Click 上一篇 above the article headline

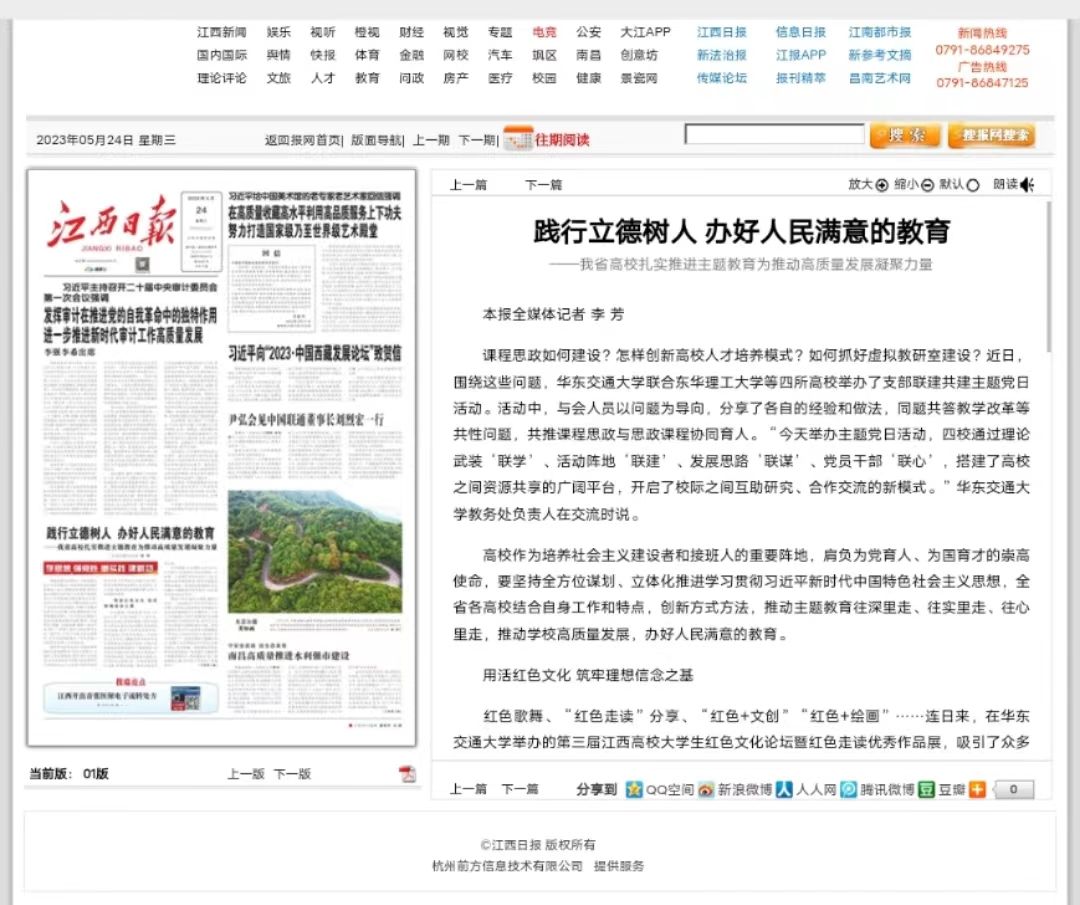(468, 185)
